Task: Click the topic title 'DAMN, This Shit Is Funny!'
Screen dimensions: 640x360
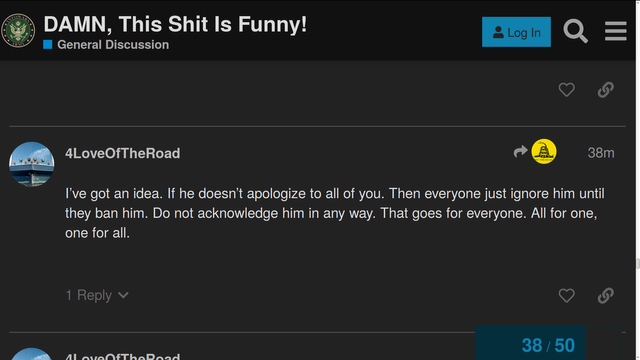Action: pos(175,24)
